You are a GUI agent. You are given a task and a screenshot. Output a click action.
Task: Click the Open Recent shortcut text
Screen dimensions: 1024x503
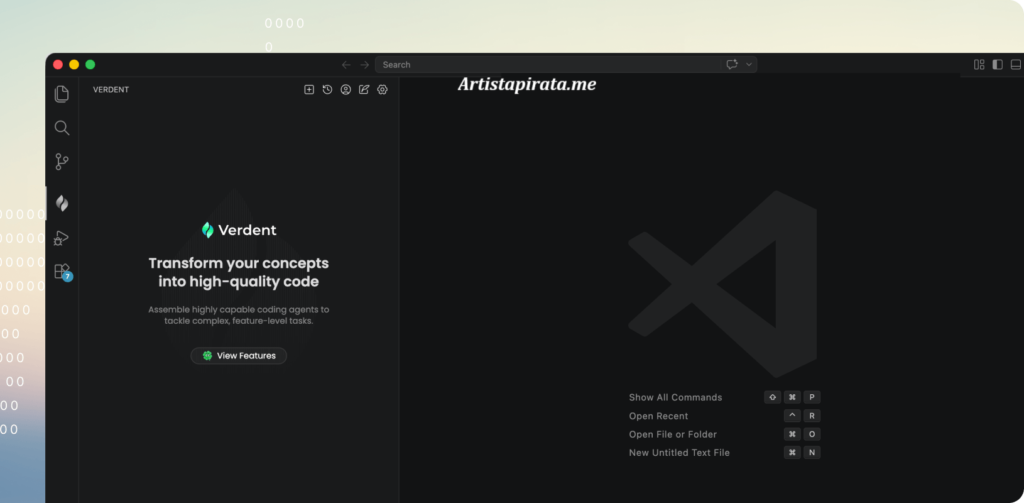tap(658, 415)
